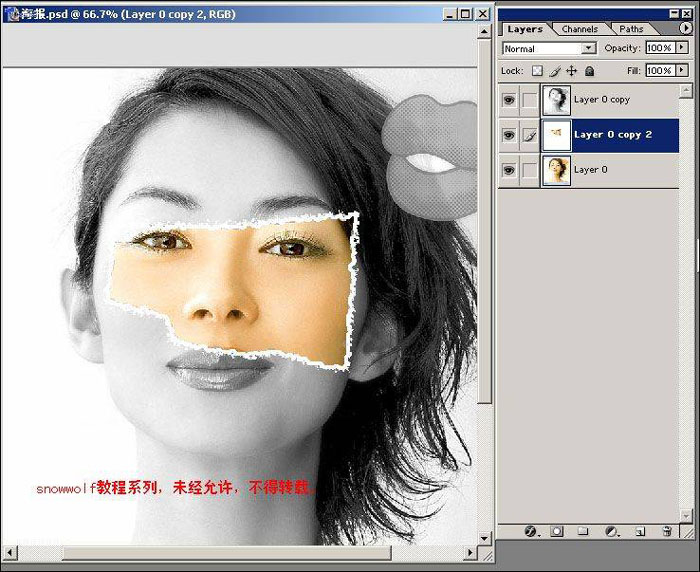Toggle visibility of Layer 0 copy 2

[x=509, y=135]
